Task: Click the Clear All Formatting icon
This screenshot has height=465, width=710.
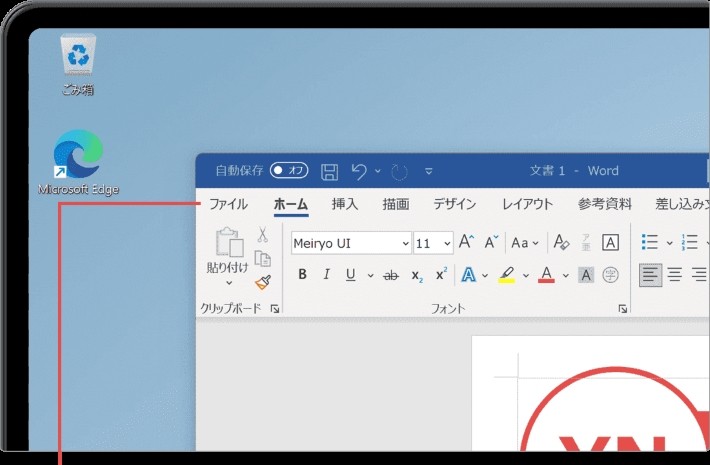Action: 561,242
